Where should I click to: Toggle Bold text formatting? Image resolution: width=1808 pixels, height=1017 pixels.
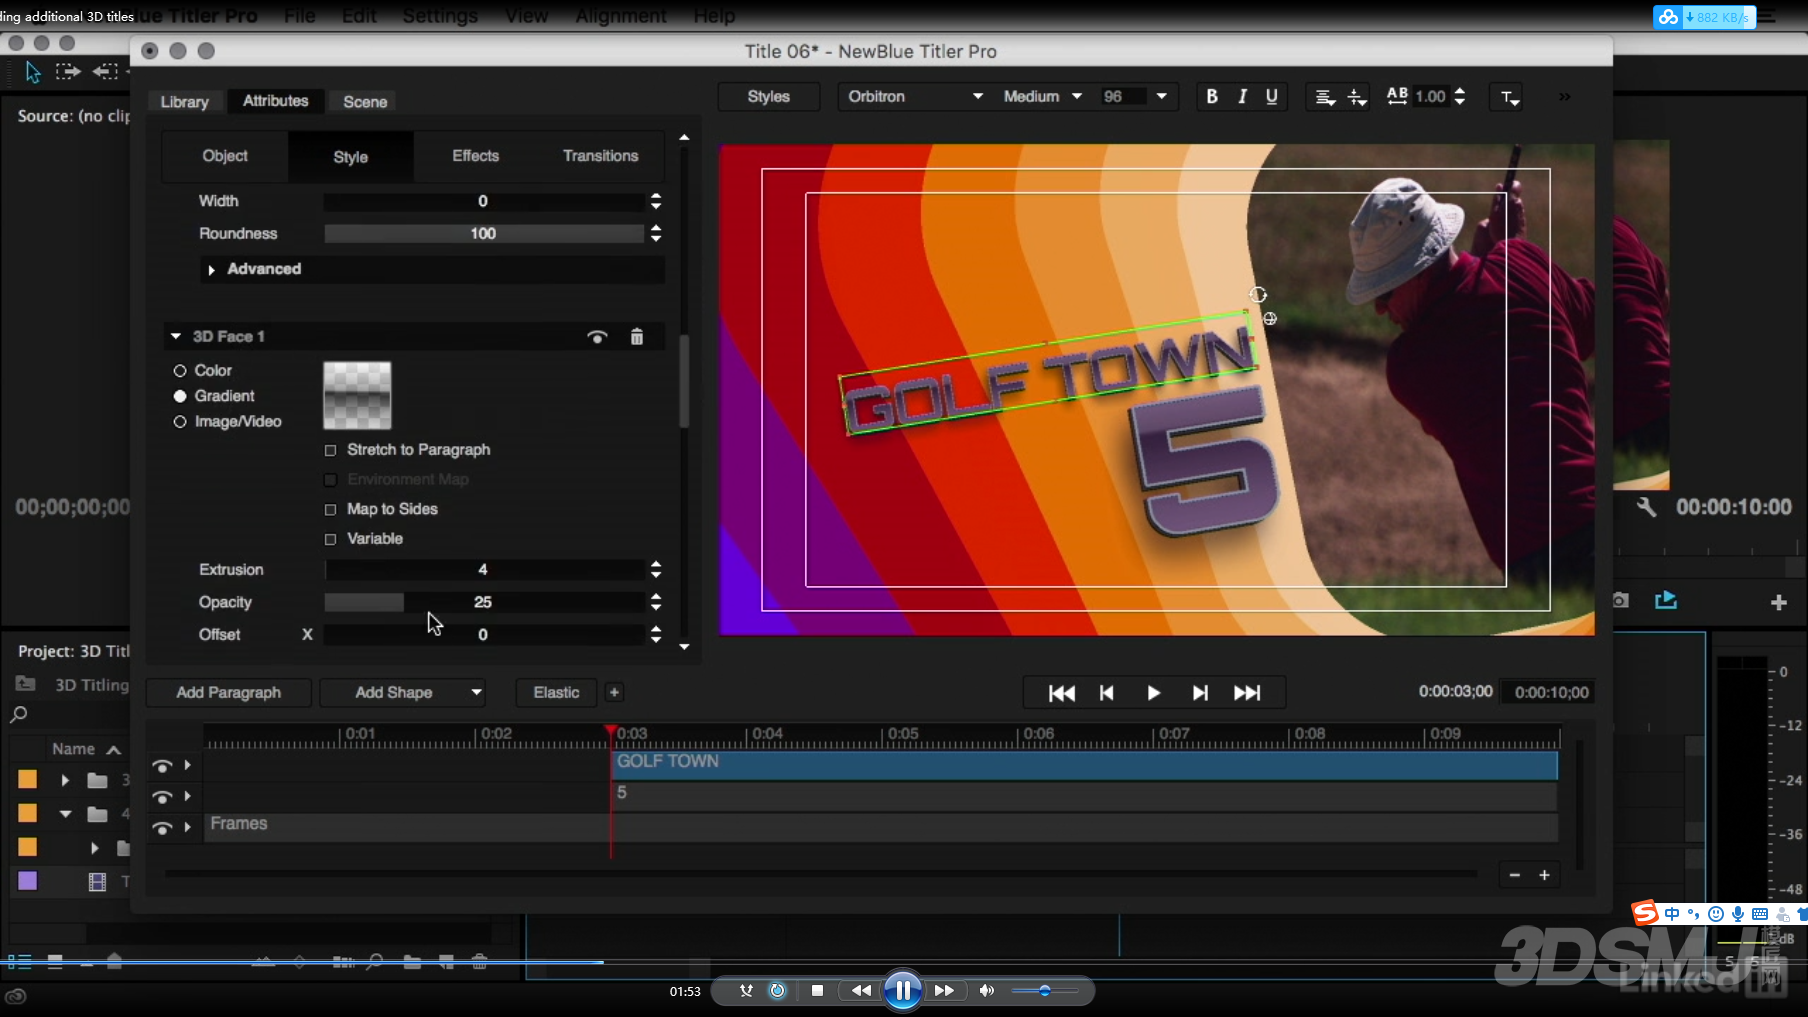click(x=1211, y=96)
